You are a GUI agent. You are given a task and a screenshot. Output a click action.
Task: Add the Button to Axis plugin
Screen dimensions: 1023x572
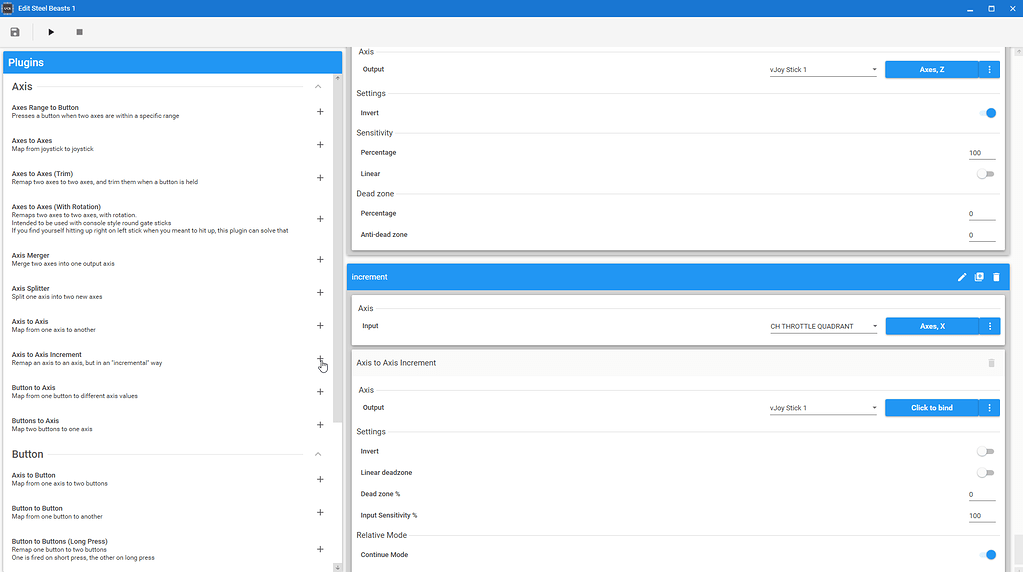pyautogui.click(x=320, y=392)
